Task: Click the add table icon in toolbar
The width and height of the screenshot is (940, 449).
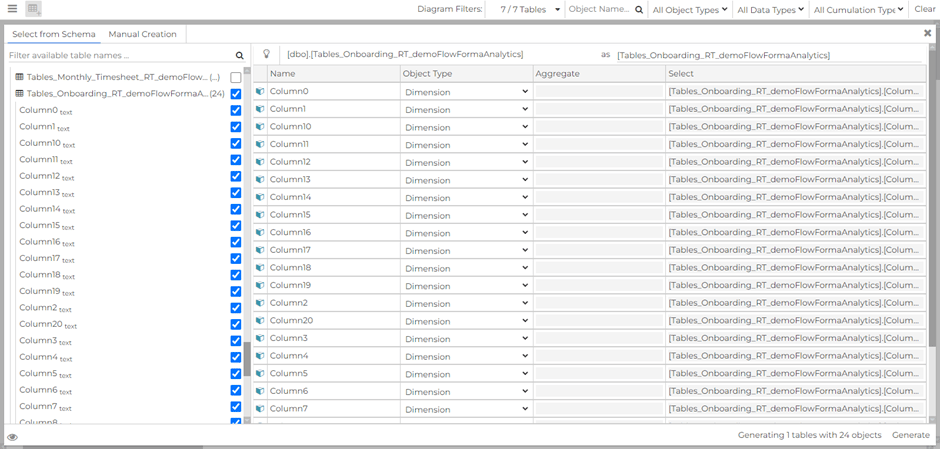Action: coord(34,9)
